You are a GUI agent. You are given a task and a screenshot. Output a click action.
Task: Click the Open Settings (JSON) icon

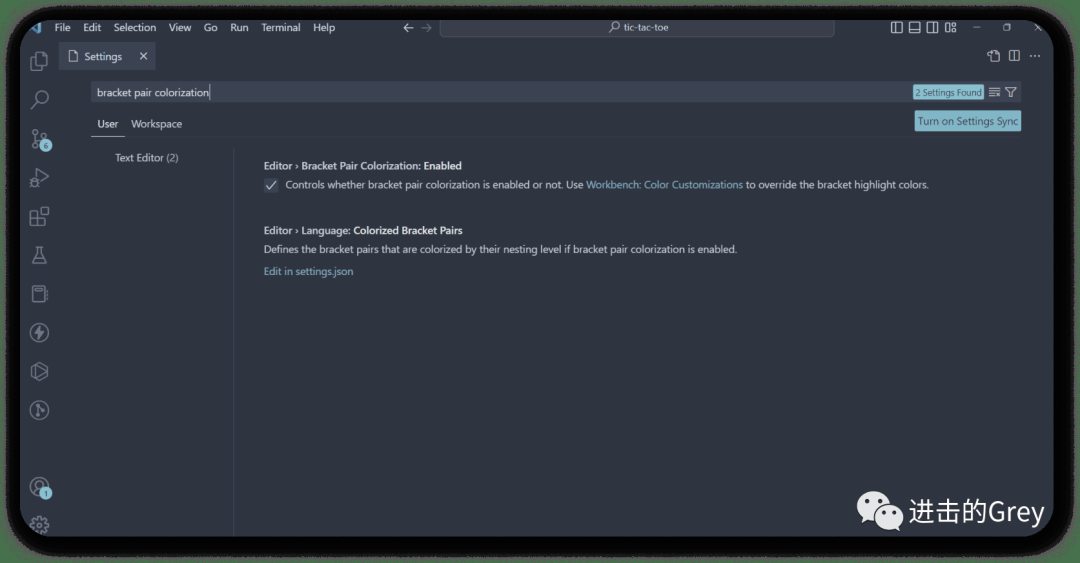click(x=993, y=56)
